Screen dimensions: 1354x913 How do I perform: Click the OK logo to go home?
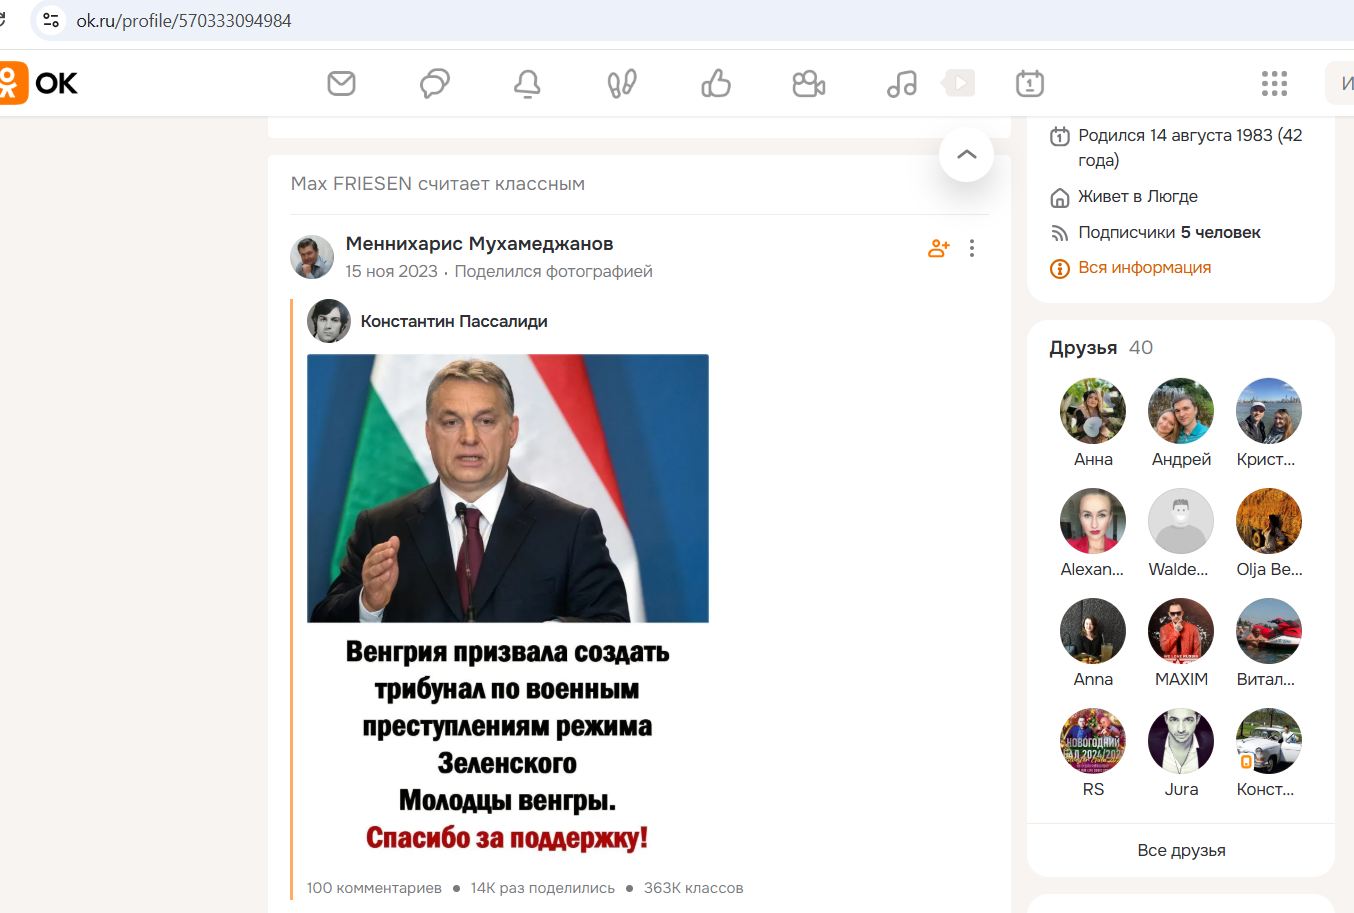click(38, 83)
